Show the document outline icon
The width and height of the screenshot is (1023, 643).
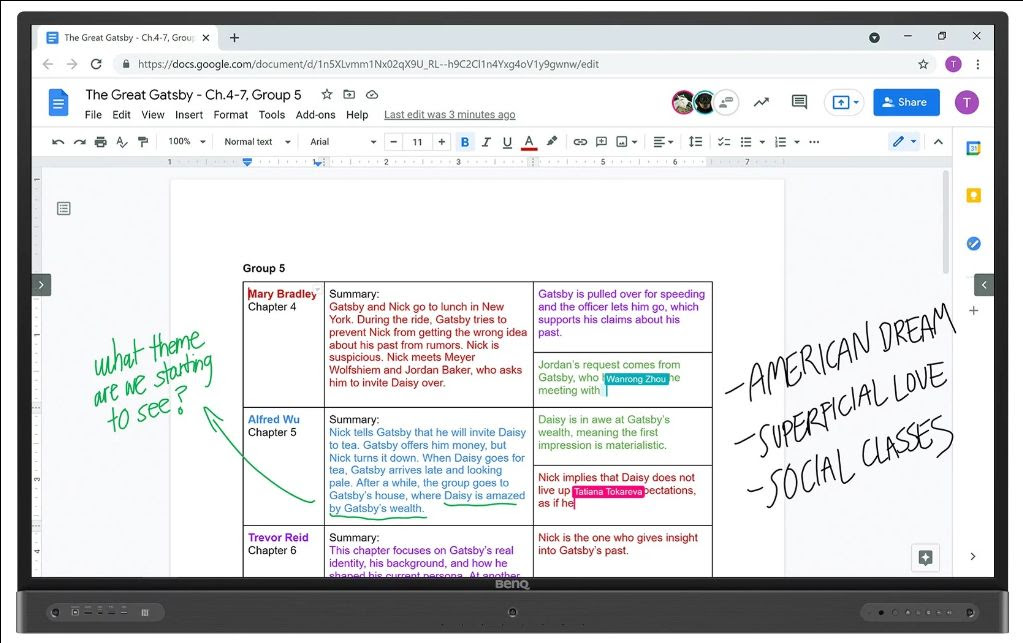[x=63, y=209]
